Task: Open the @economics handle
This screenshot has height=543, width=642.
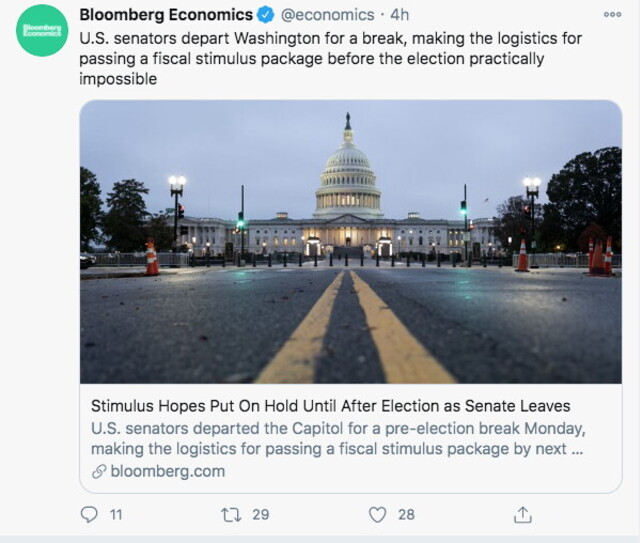Action: coord(326,15)
